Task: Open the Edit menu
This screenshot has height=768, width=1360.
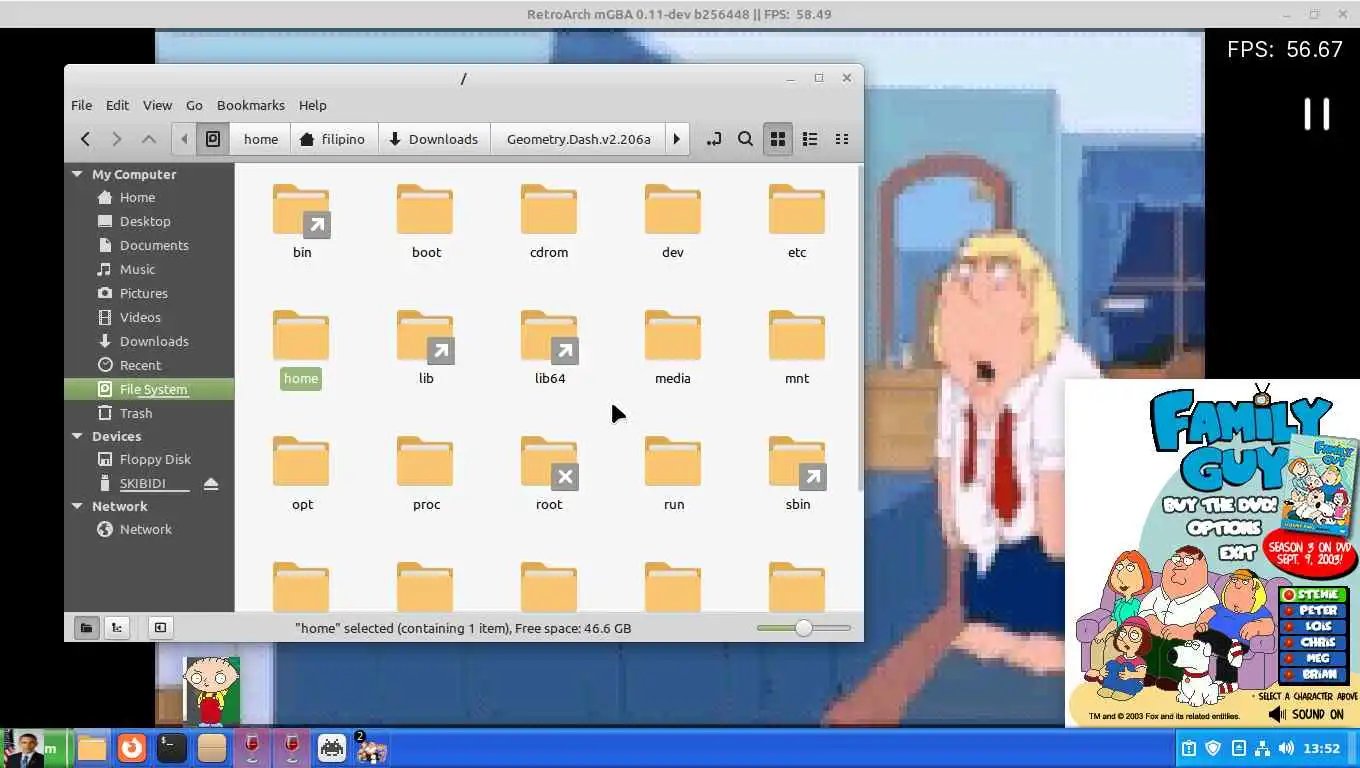Action: point(117,105)
